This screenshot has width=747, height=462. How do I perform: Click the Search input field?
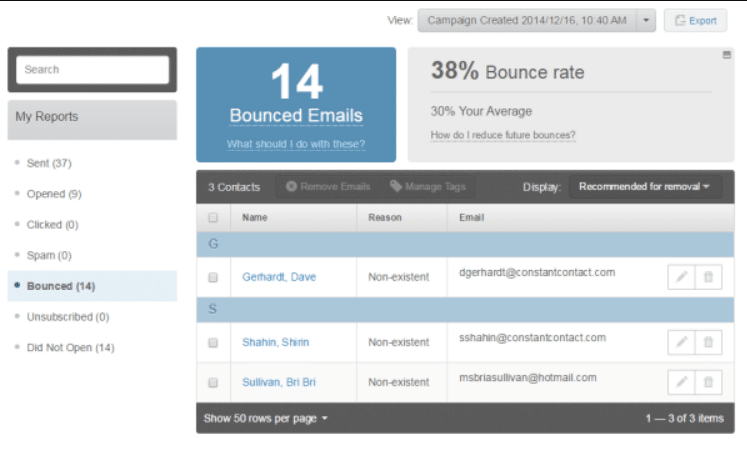pos(92,70)
